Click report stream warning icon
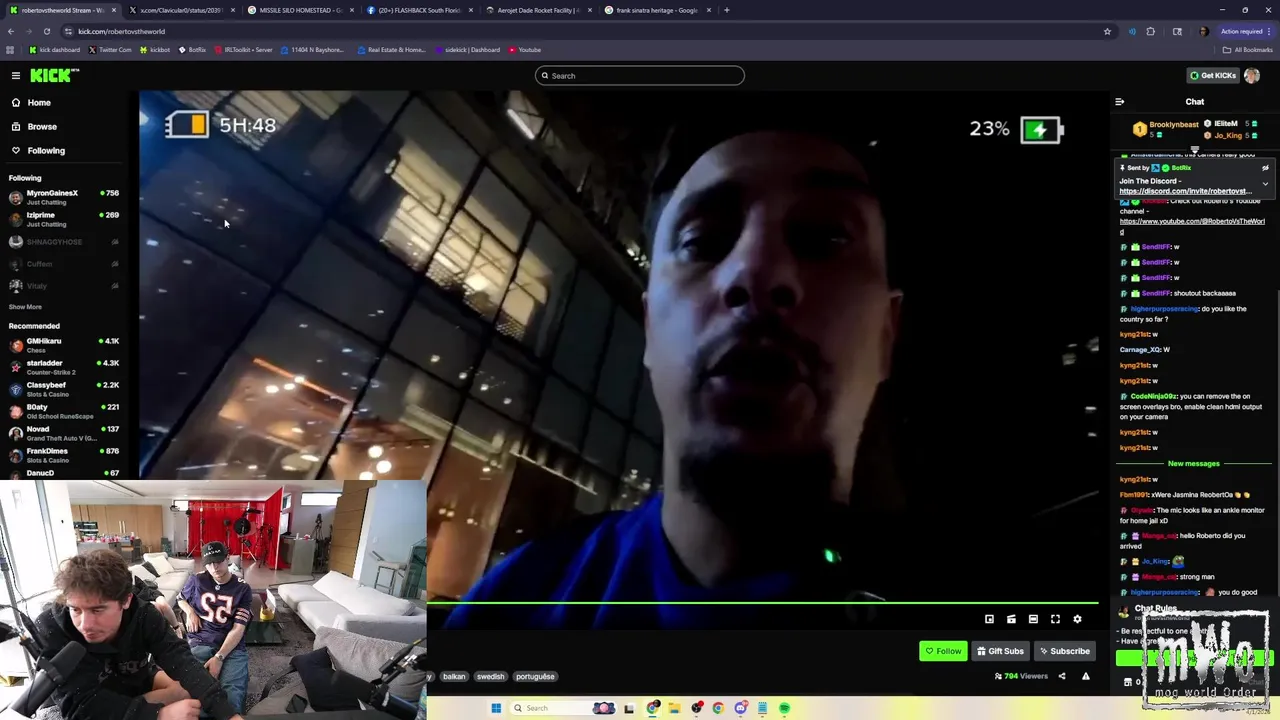1280x720 pixels. pyautogui.click(x=1085, y=676)
